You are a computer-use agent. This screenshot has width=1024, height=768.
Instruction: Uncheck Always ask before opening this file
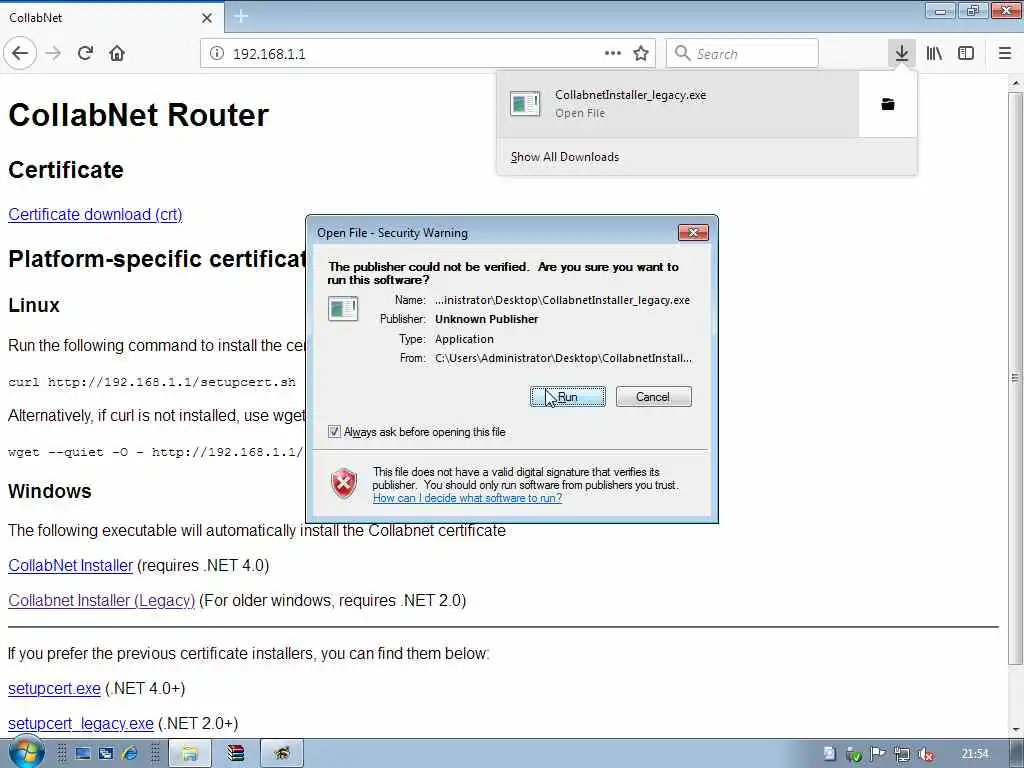(x=334, y=432)
